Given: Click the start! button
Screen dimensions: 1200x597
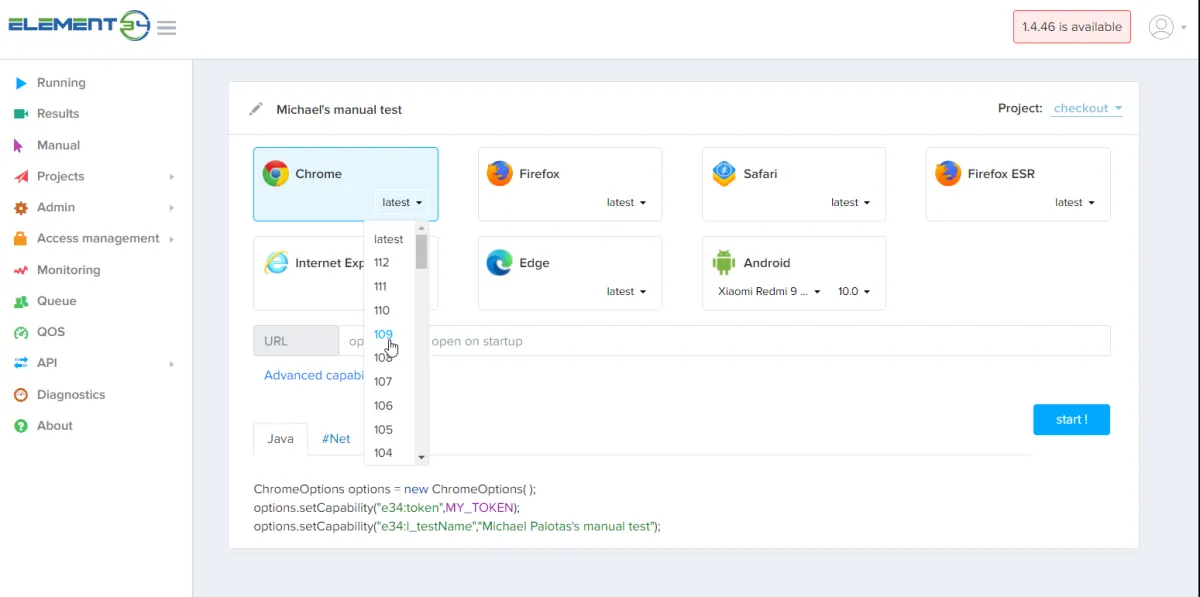Looking at the screenshot, I should (1071, 420).
